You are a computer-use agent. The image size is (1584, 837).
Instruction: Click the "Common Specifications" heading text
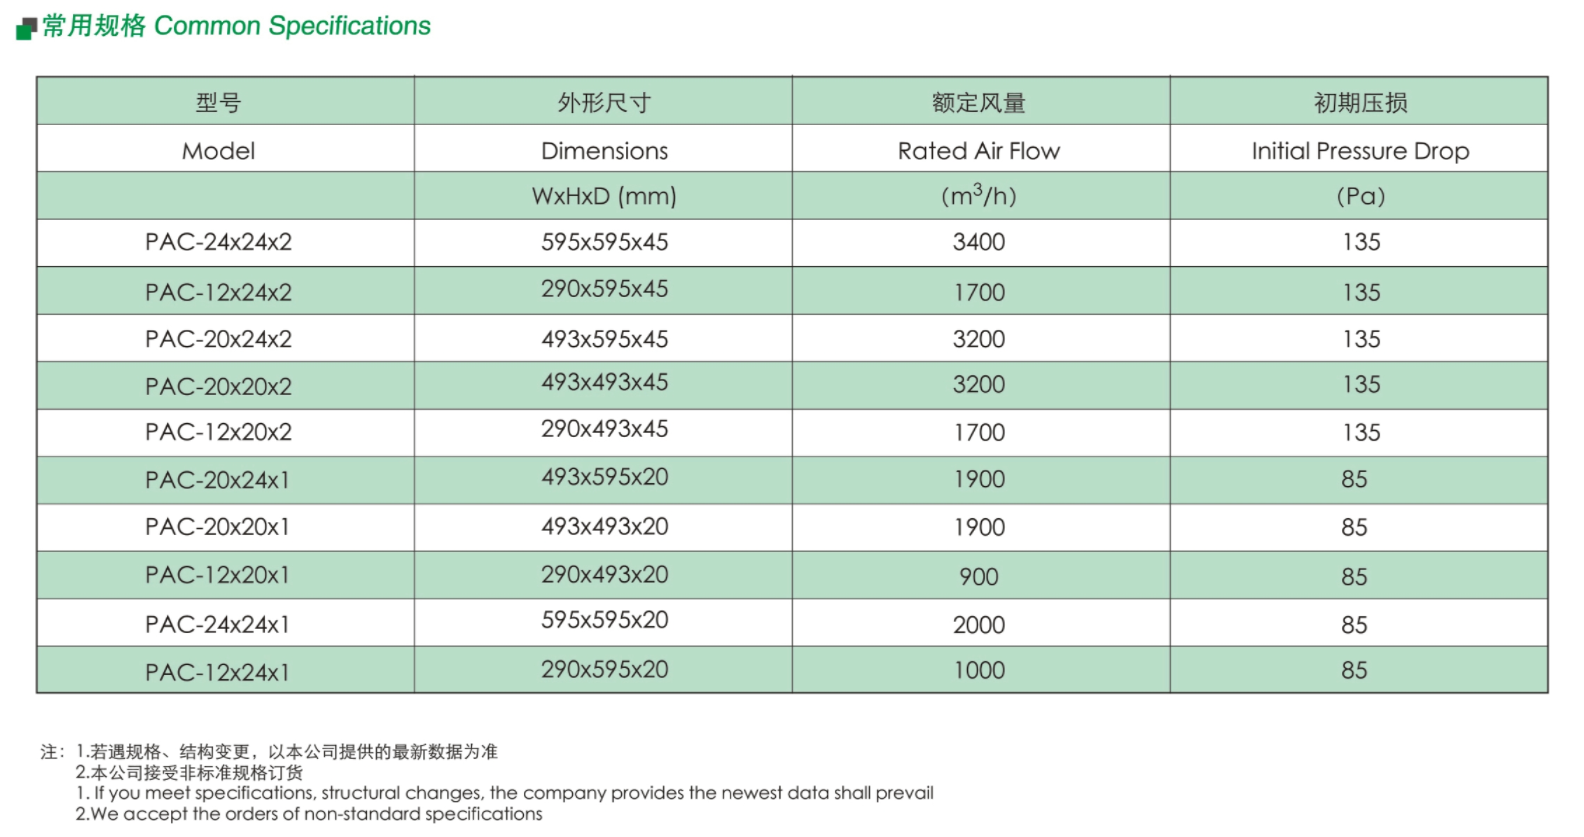pos(292,26)
